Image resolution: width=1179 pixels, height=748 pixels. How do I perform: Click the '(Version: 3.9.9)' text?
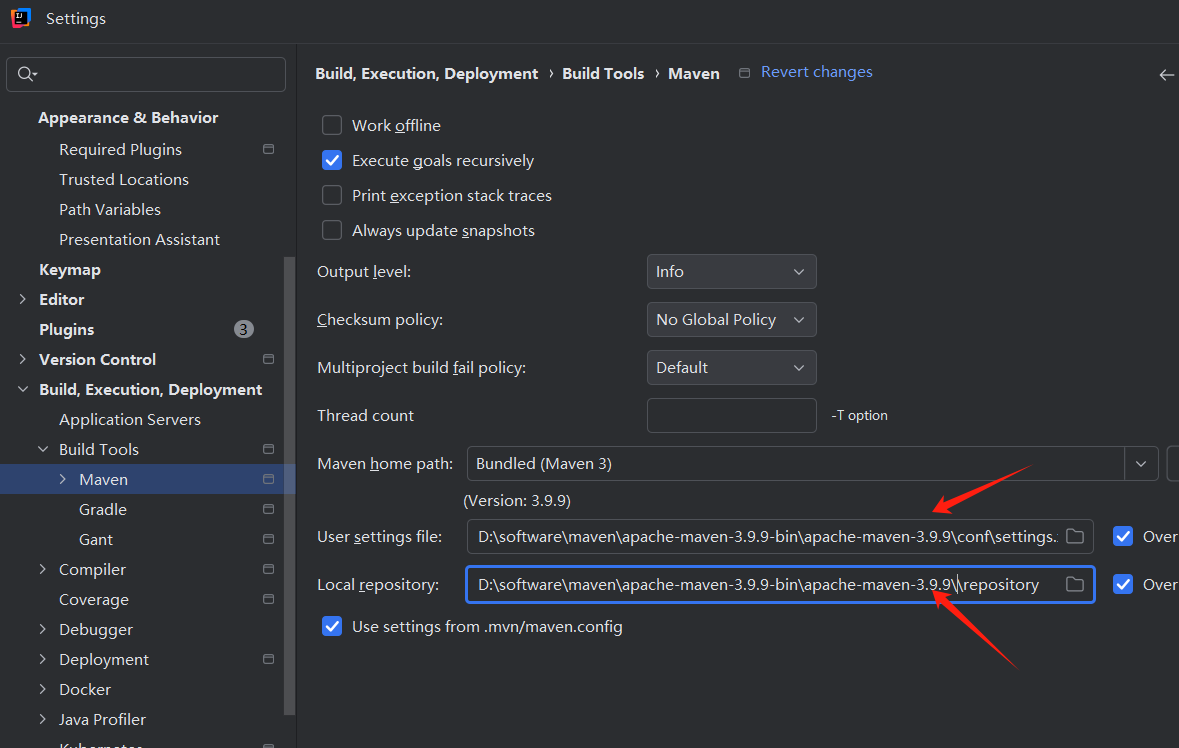517,501
